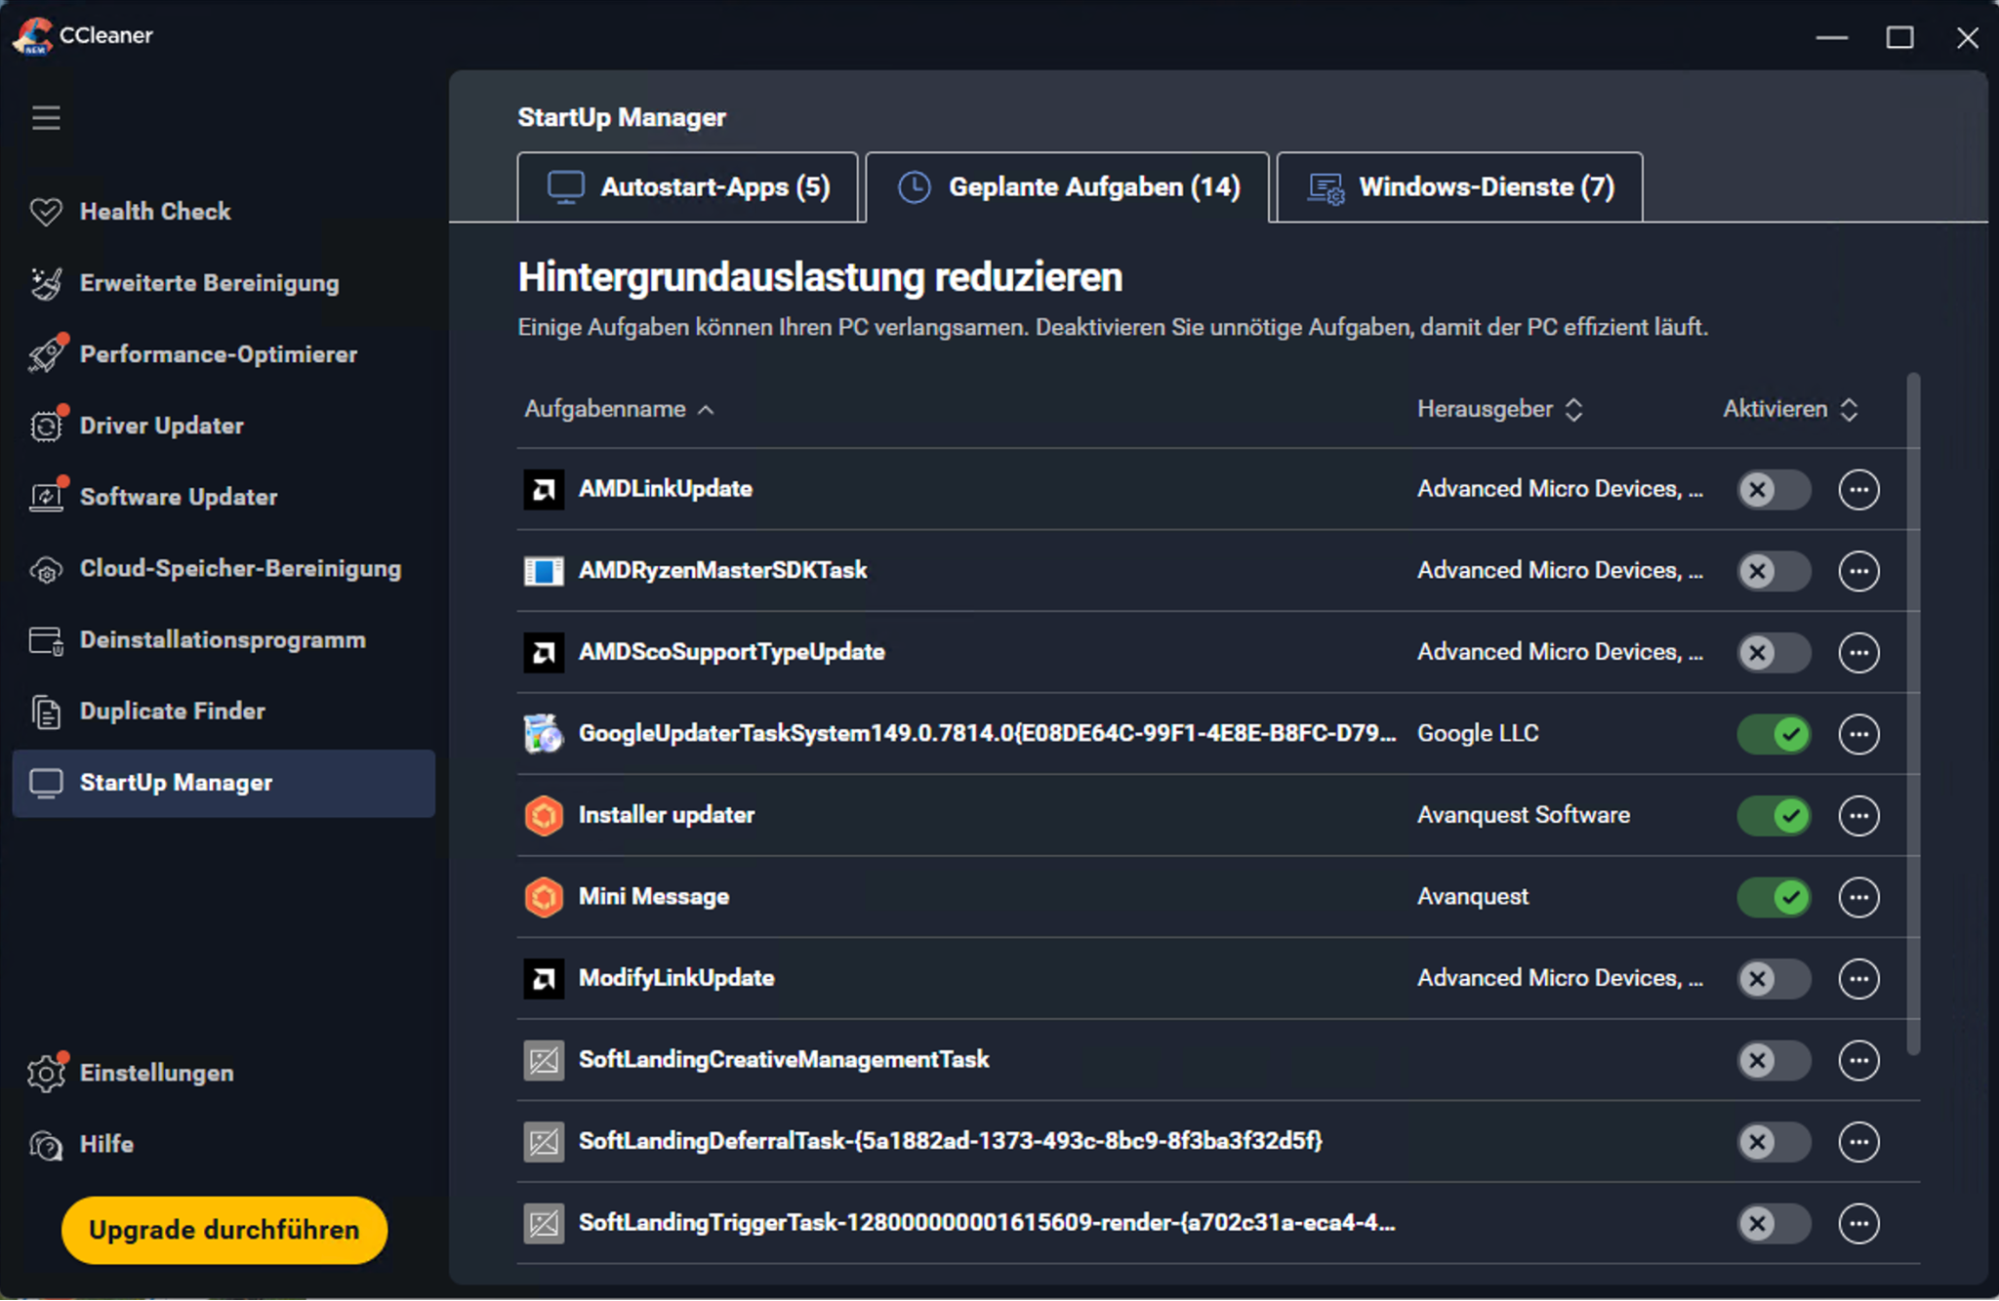The width and height of the screenshot is (1999, 1301).
Task: Click the SoftLandingDeferralTask placeholder icon
Action: 544,1142
